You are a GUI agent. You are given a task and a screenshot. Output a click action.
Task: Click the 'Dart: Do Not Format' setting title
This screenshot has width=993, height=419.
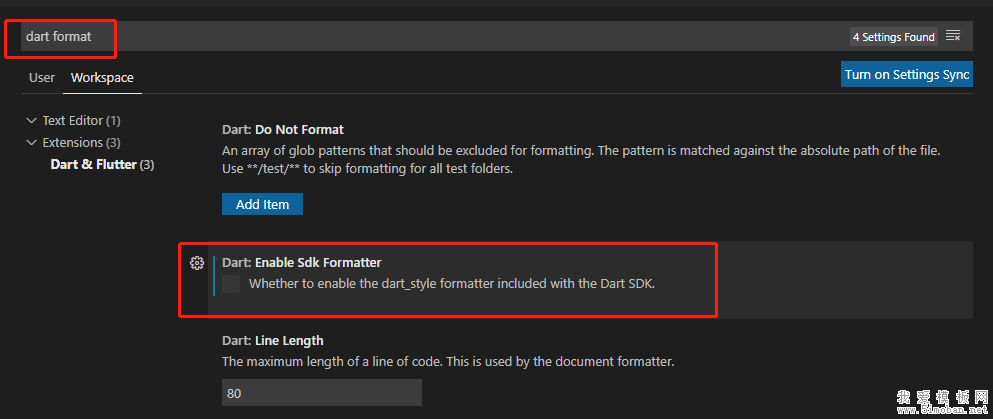pyautogui.click(x=283, y=130)
